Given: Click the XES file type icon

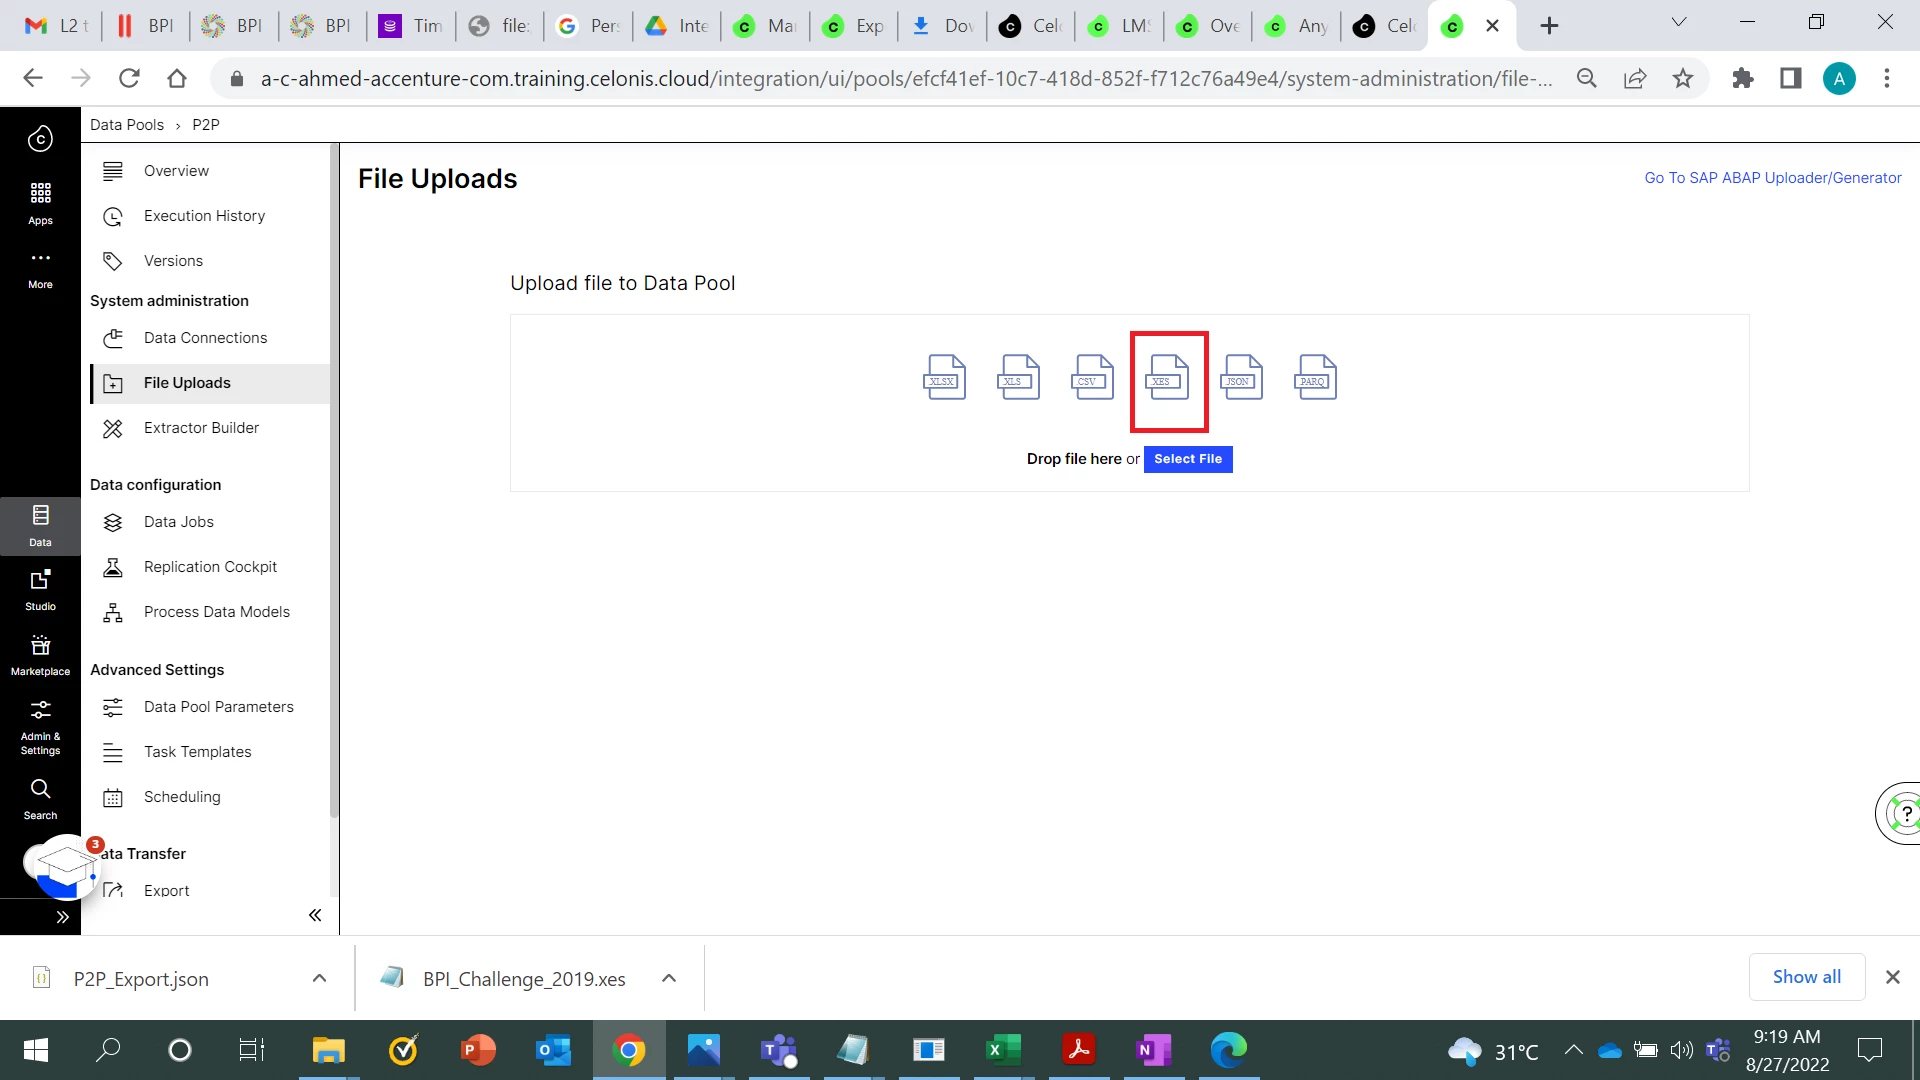Looking at the screenshot, I should 1167,378.
